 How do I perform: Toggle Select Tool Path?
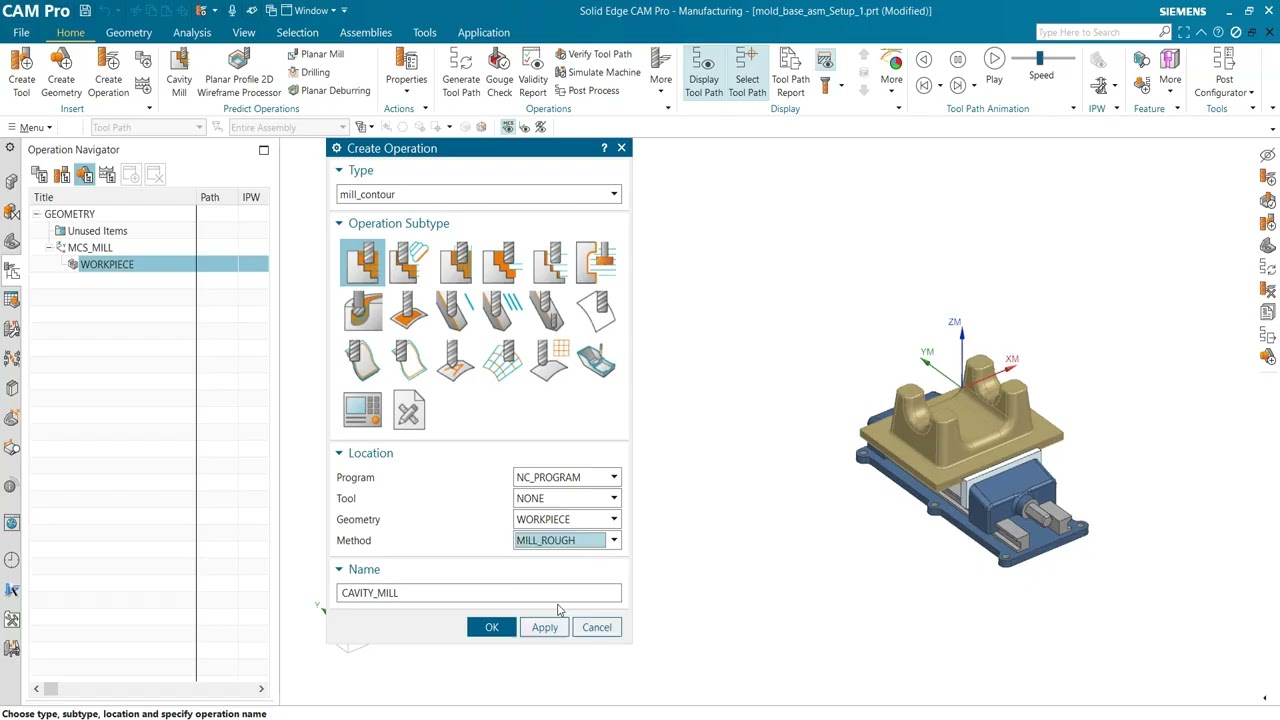[x=747, y=72]
